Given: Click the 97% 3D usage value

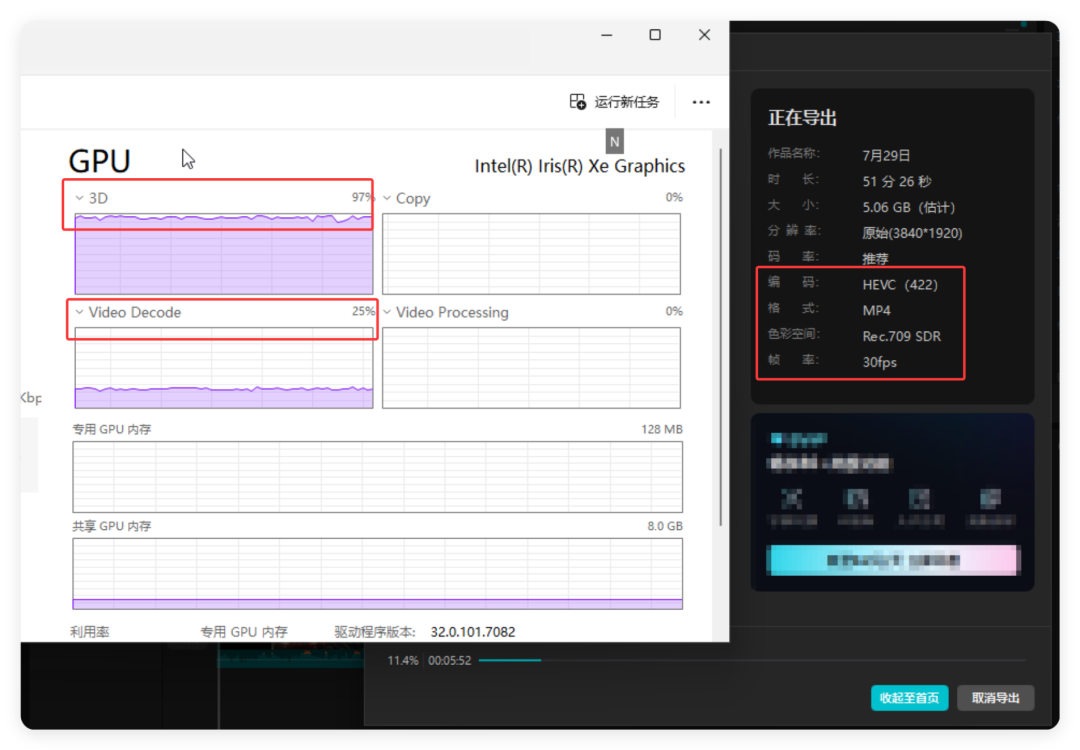Looking at the screenshot, I should click(362, 197).
